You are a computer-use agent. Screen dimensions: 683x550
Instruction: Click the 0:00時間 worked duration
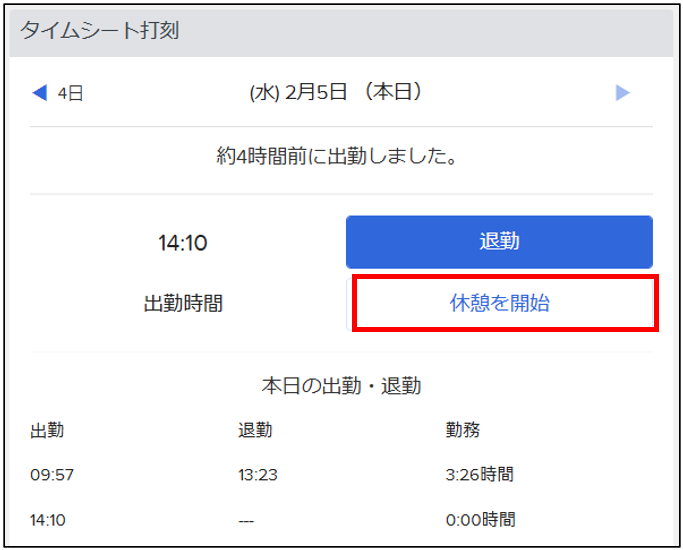[x=480, y=519]
